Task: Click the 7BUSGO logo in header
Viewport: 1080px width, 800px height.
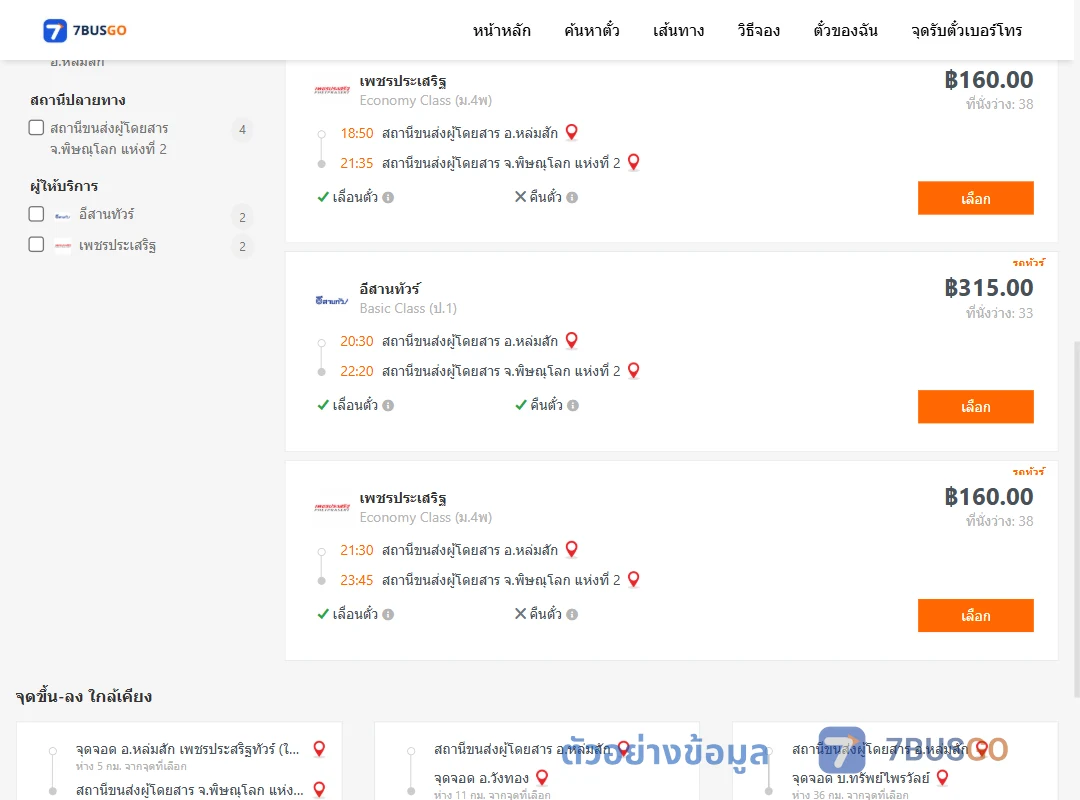Action: point(85,30)
